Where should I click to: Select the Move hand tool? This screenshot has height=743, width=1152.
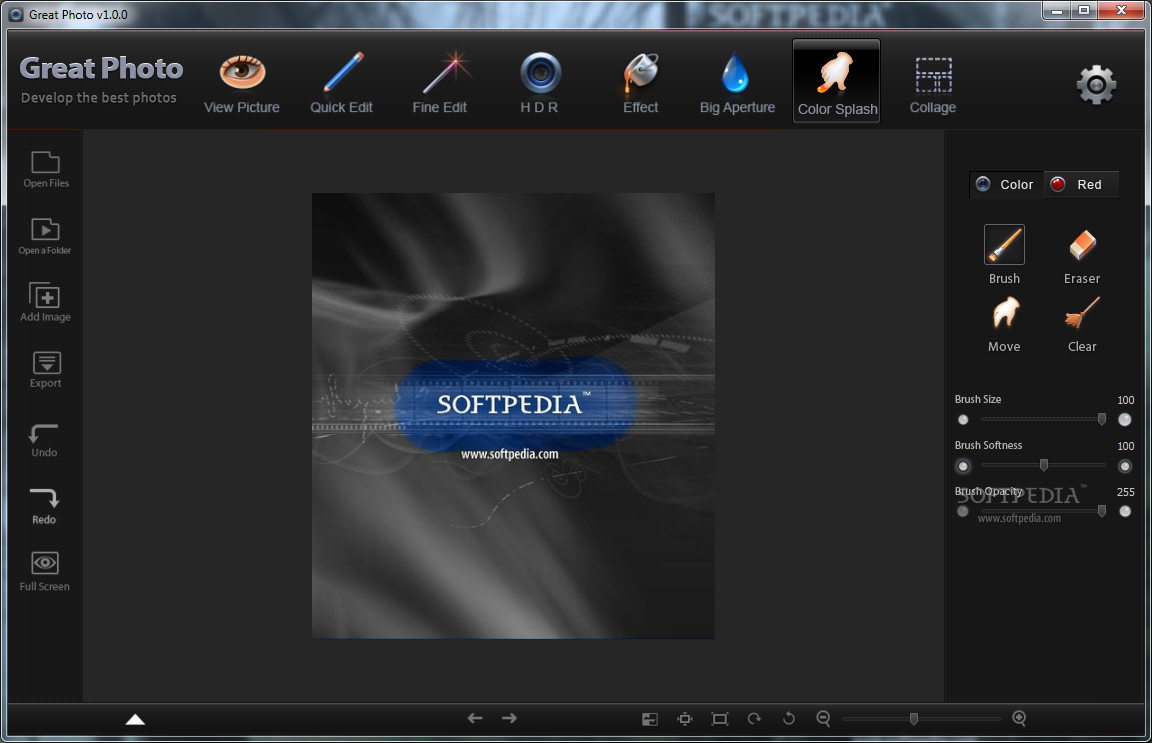point(1004,324)
